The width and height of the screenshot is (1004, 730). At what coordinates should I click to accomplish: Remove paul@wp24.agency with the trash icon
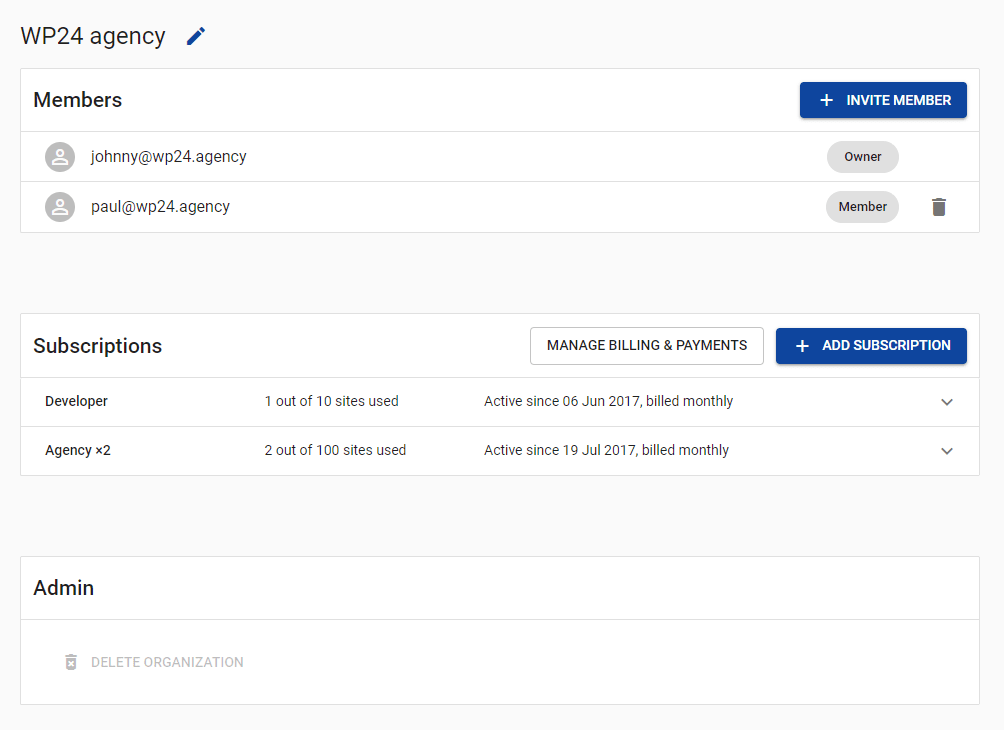coord(939,207)
